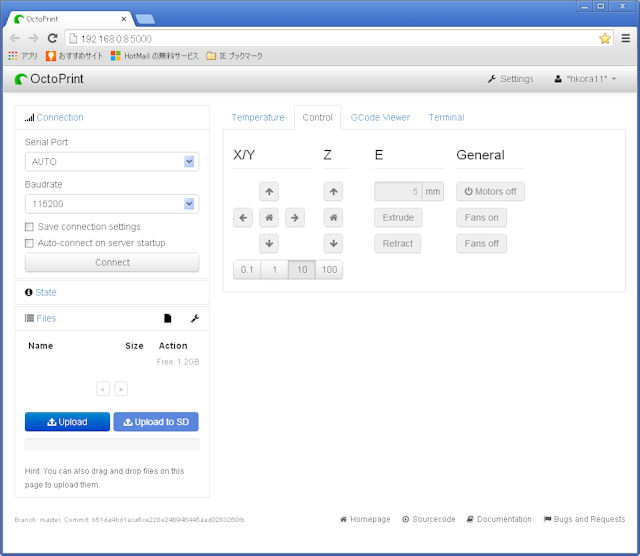This screenshot has height=556, width=640.
Task: Turn Motors off
Action: (490, 191)
